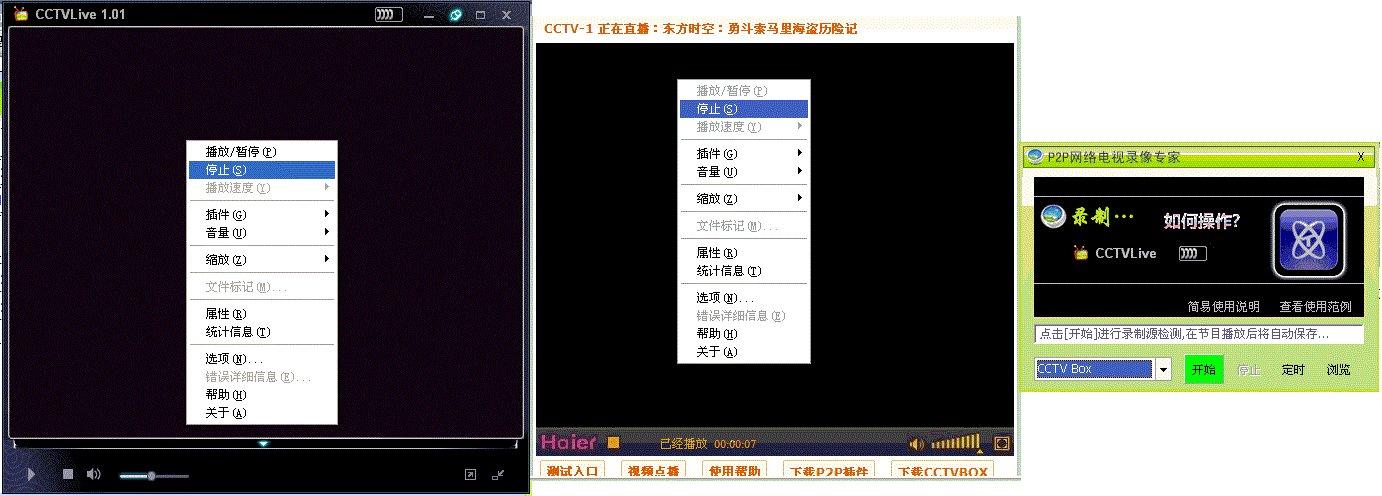Click the globe icon next to 录制
The height and width of the screenshot is (496, 1382).
point(1052,216)
